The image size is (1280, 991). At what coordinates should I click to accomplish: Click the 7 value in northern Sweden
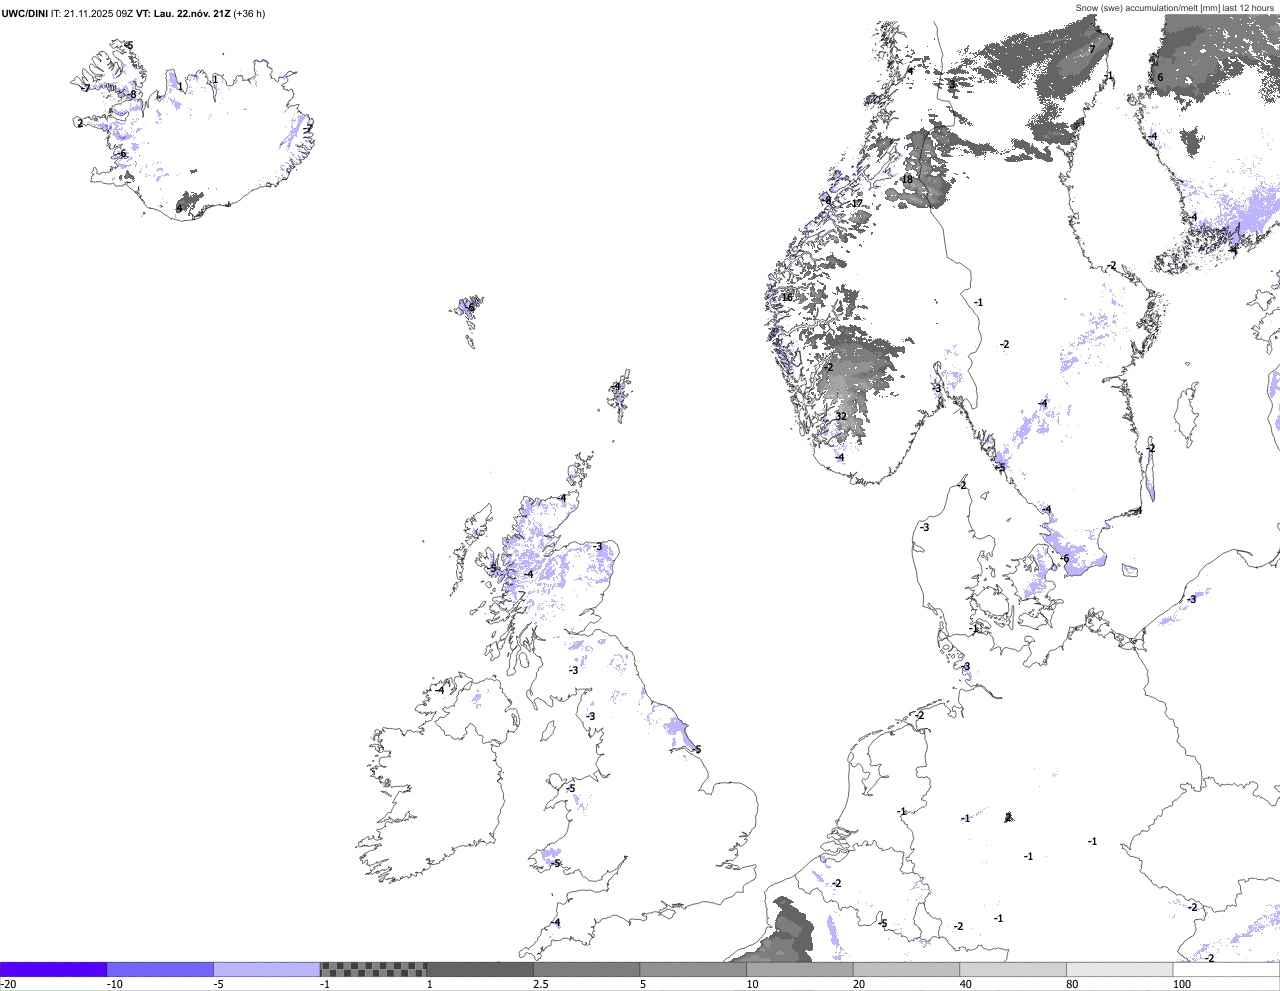coord(1091,48)
